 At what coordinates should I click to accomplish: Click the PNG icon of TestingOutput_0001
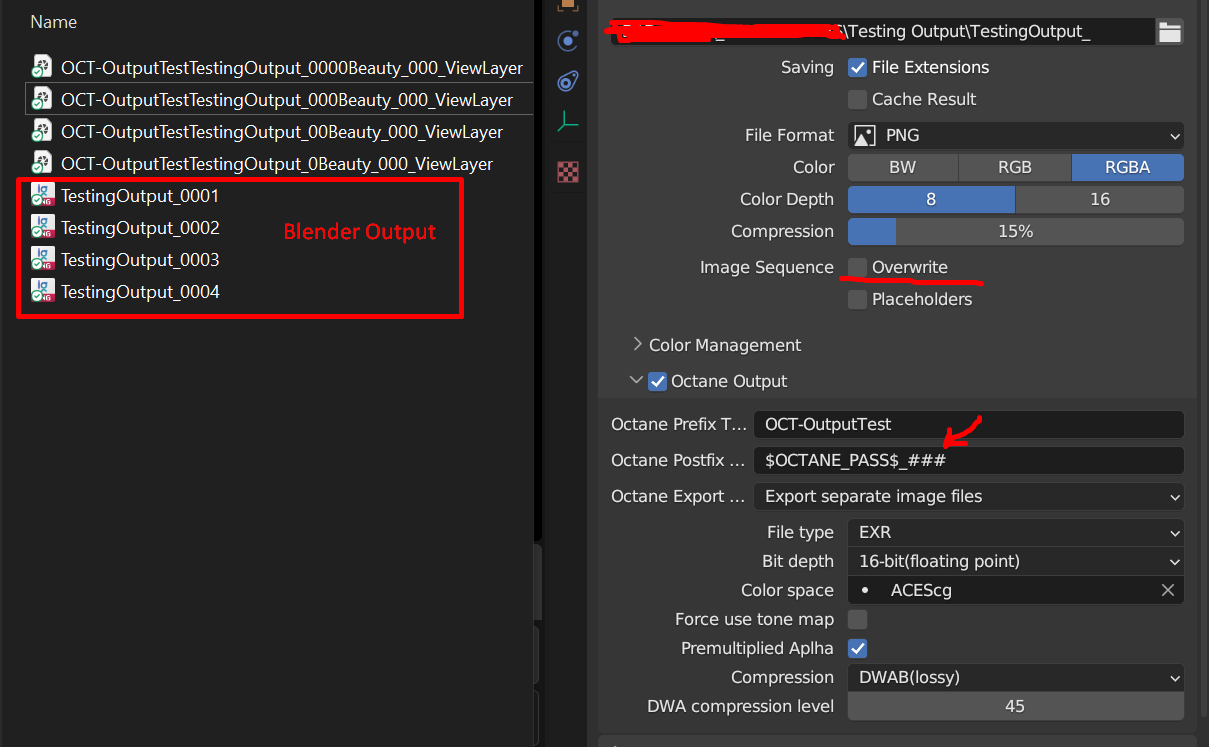(x=42, y=196)
